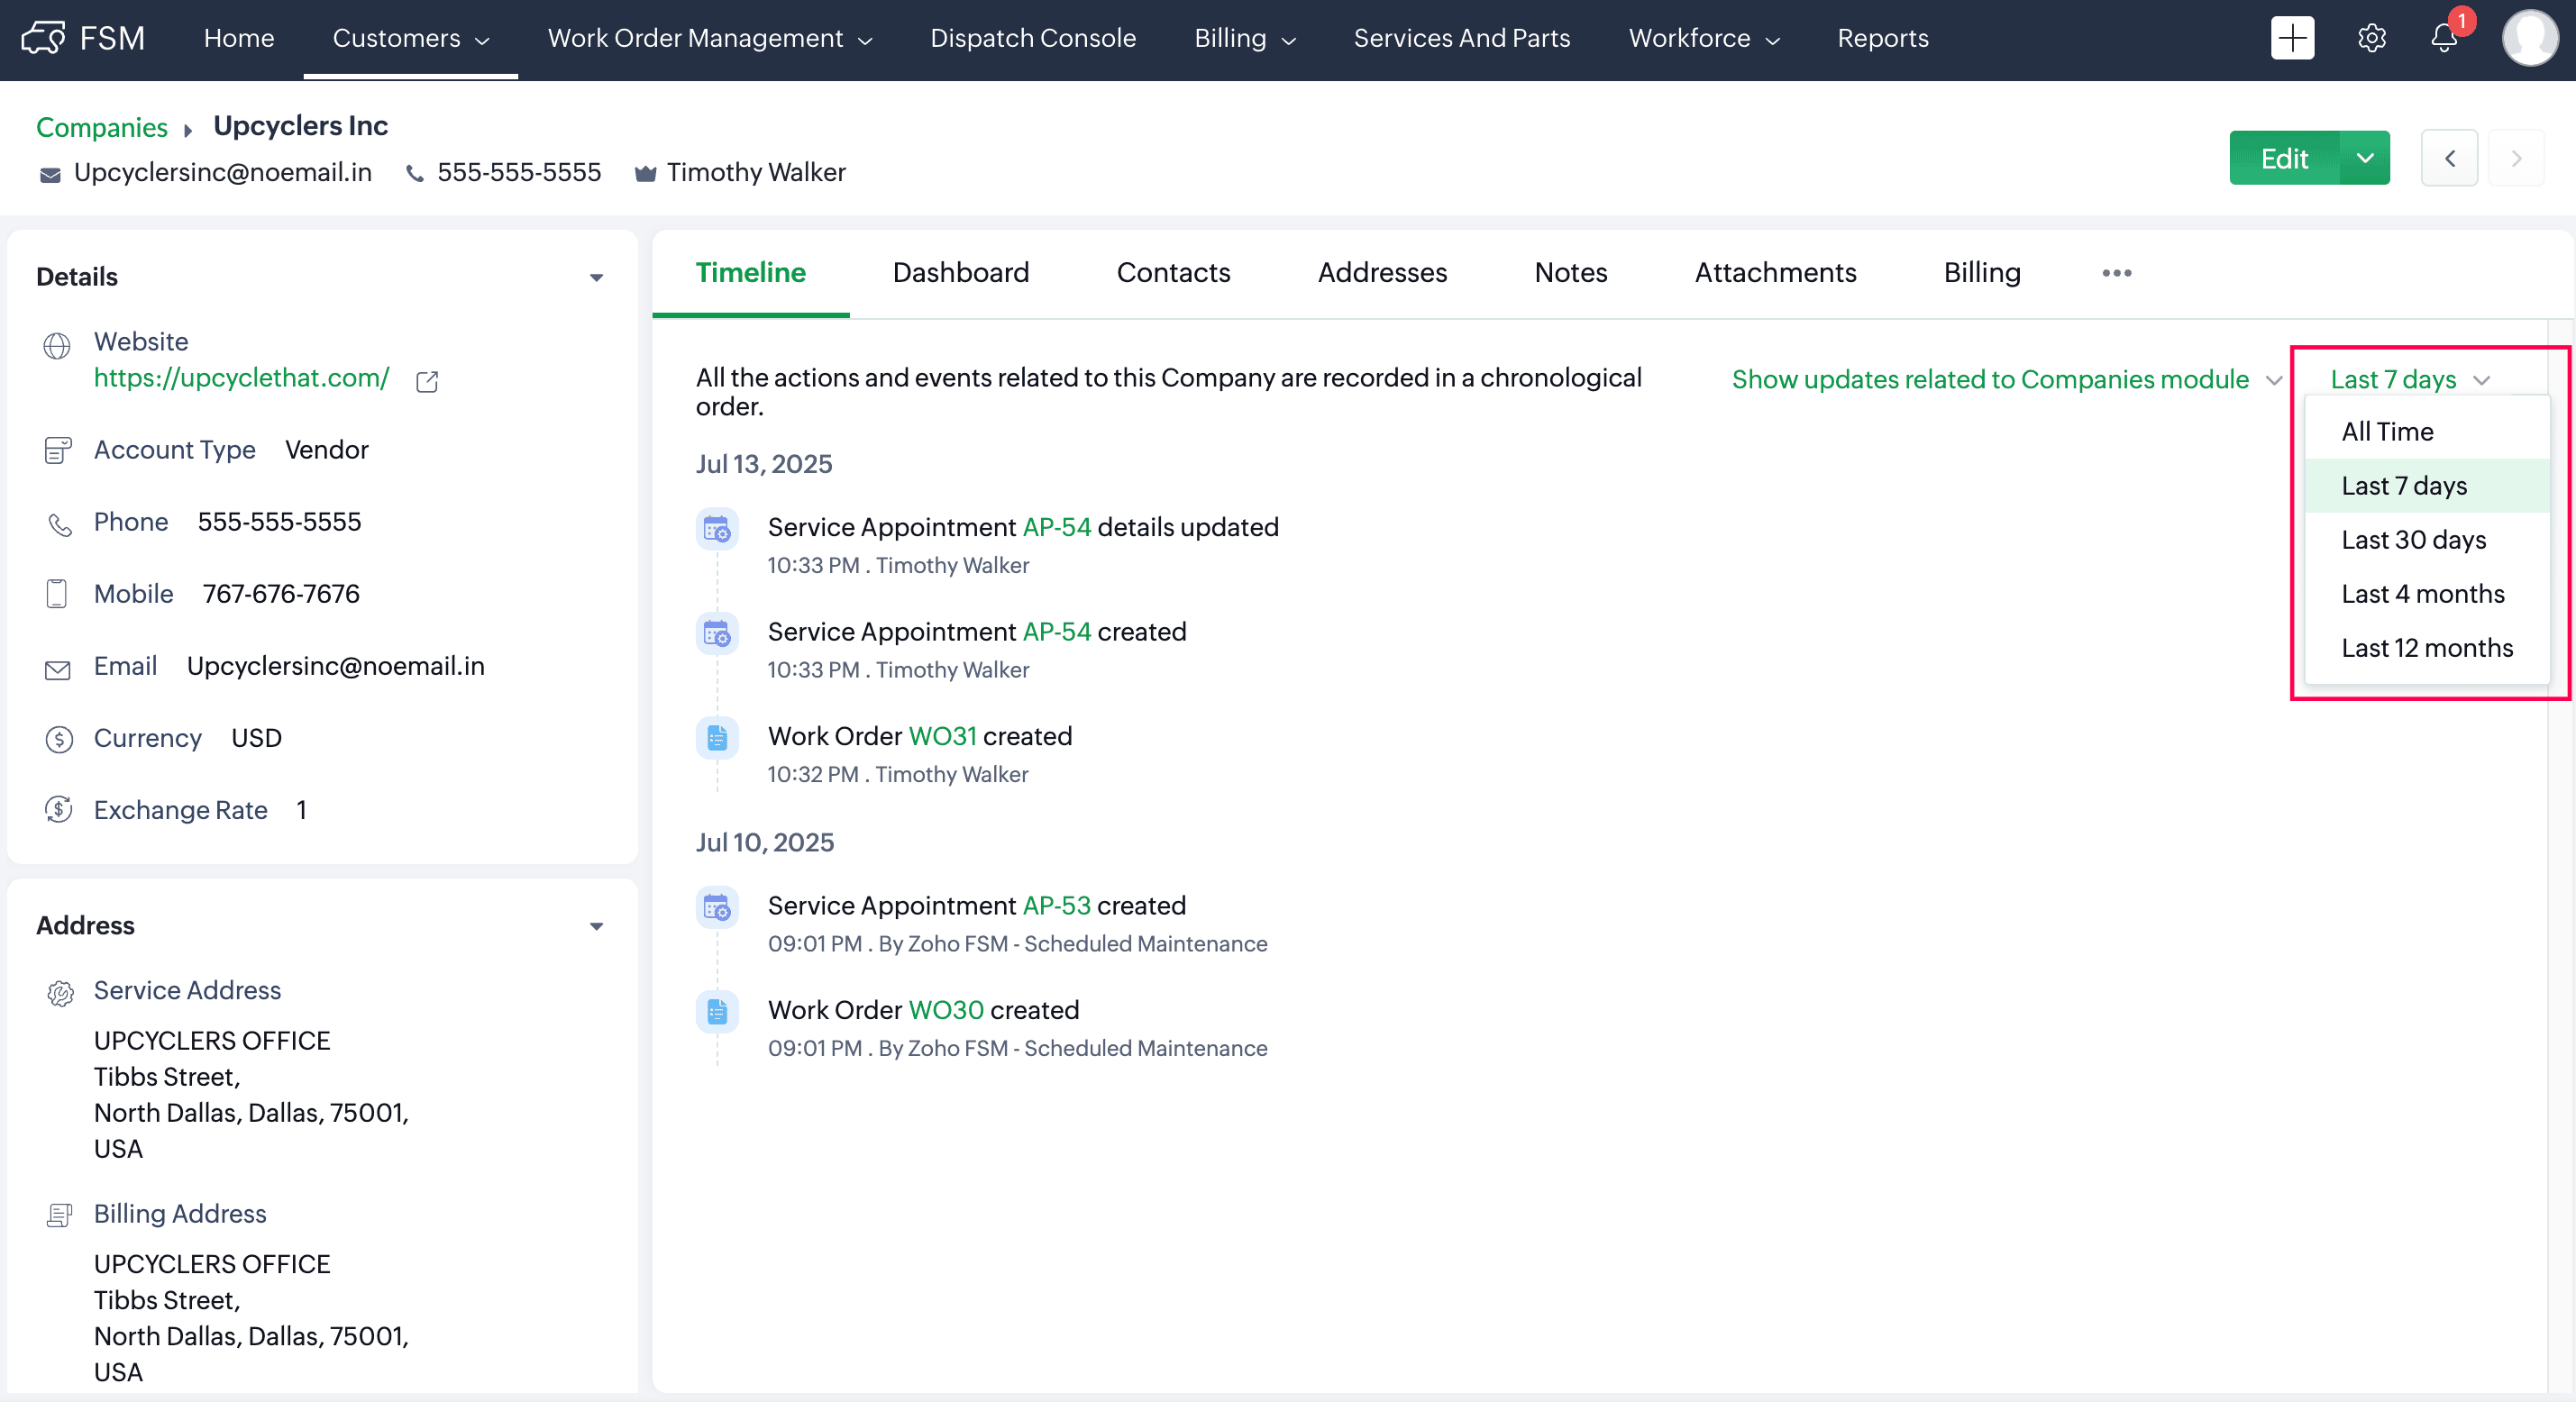Collapse the Address section
Image resolution: width=2576 pixels, height=1402 pixels.
pos(596,926)
